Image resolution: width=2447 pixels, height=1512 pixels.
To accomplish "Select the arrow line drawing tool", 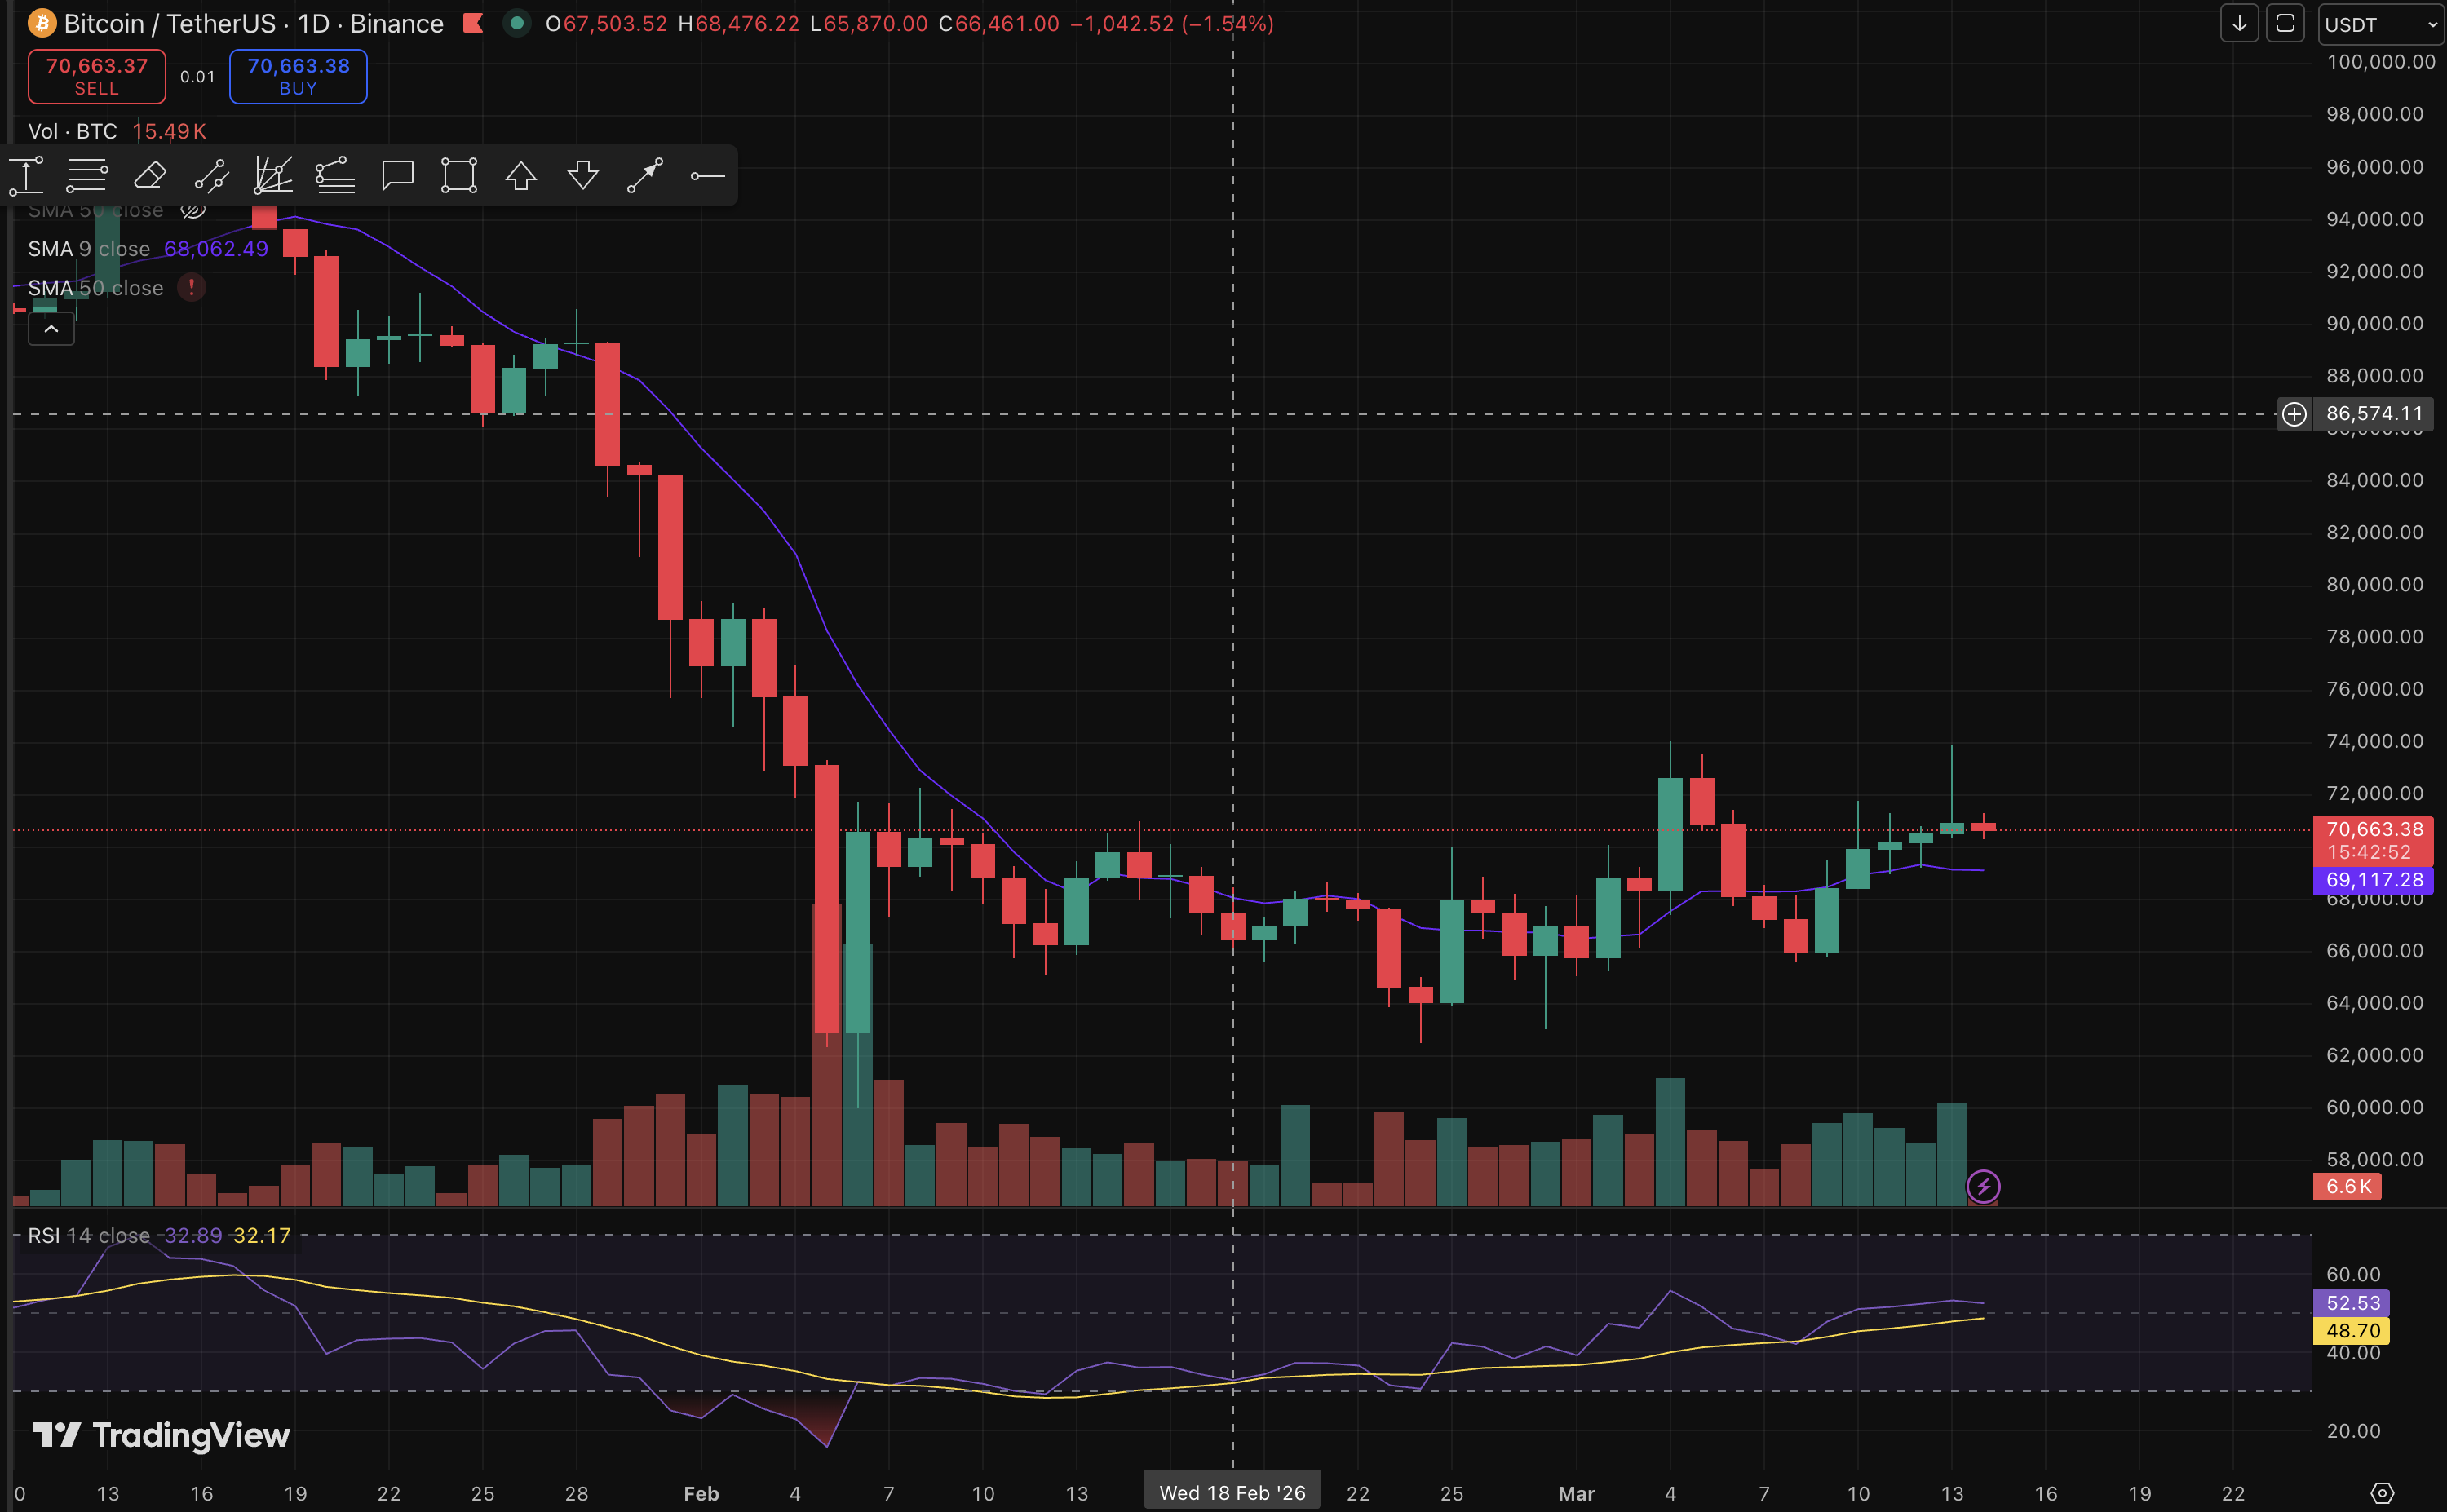I will [645, 176].
